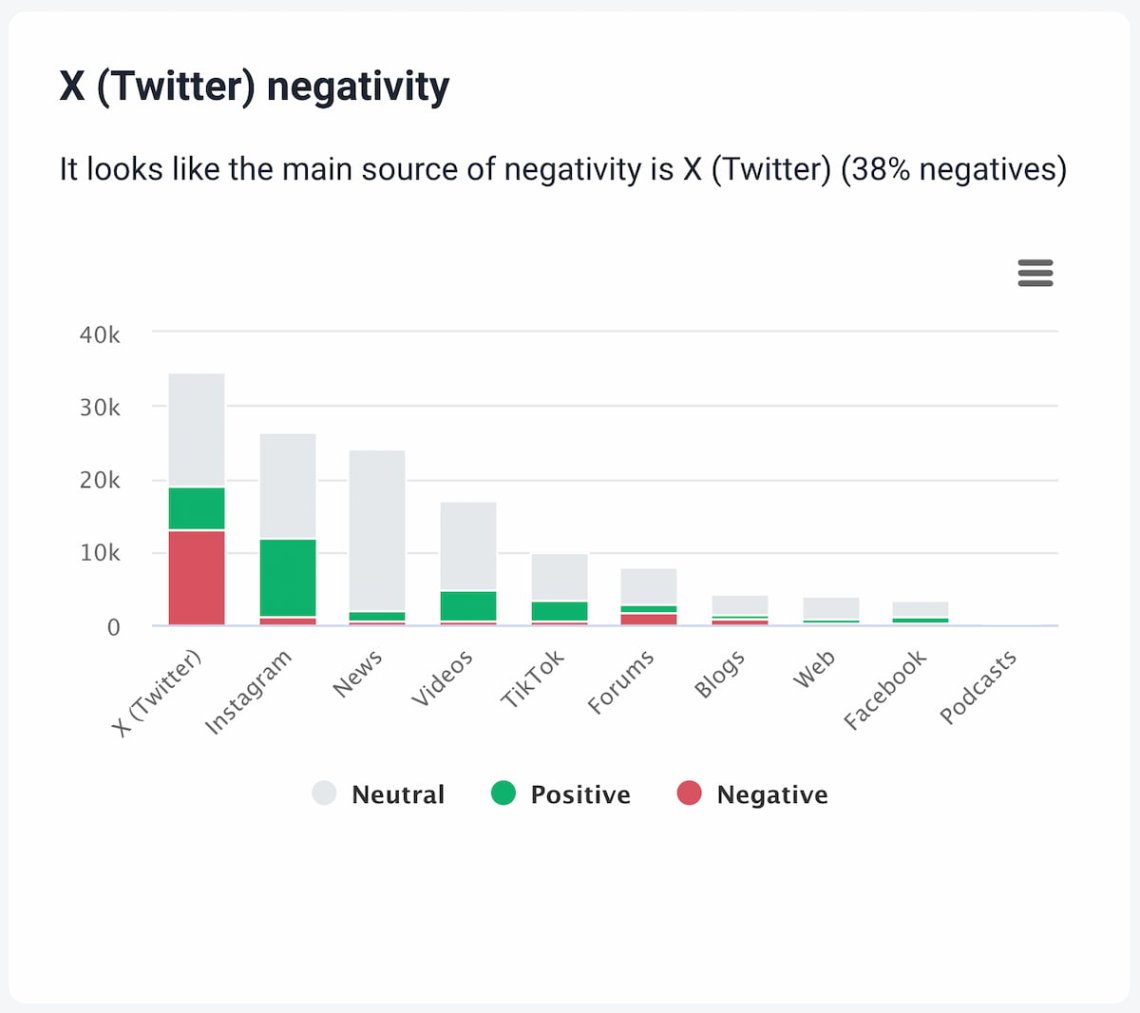Open options under the menu lines icon
The width and height of the screenshot is (1140, 1013).
tap(1035, 273)
